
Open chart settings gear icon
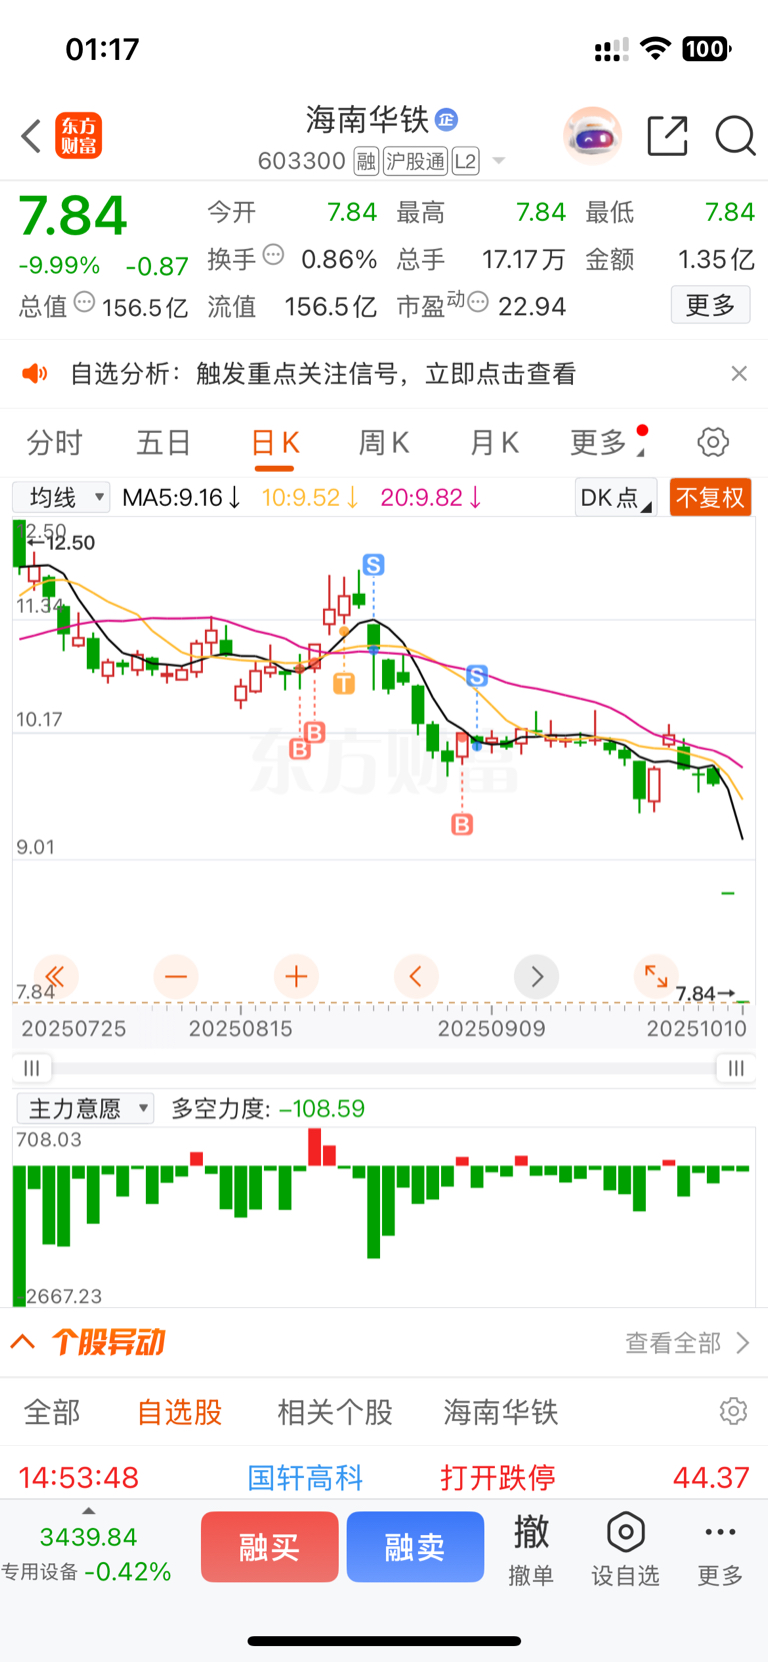point(713,442)
